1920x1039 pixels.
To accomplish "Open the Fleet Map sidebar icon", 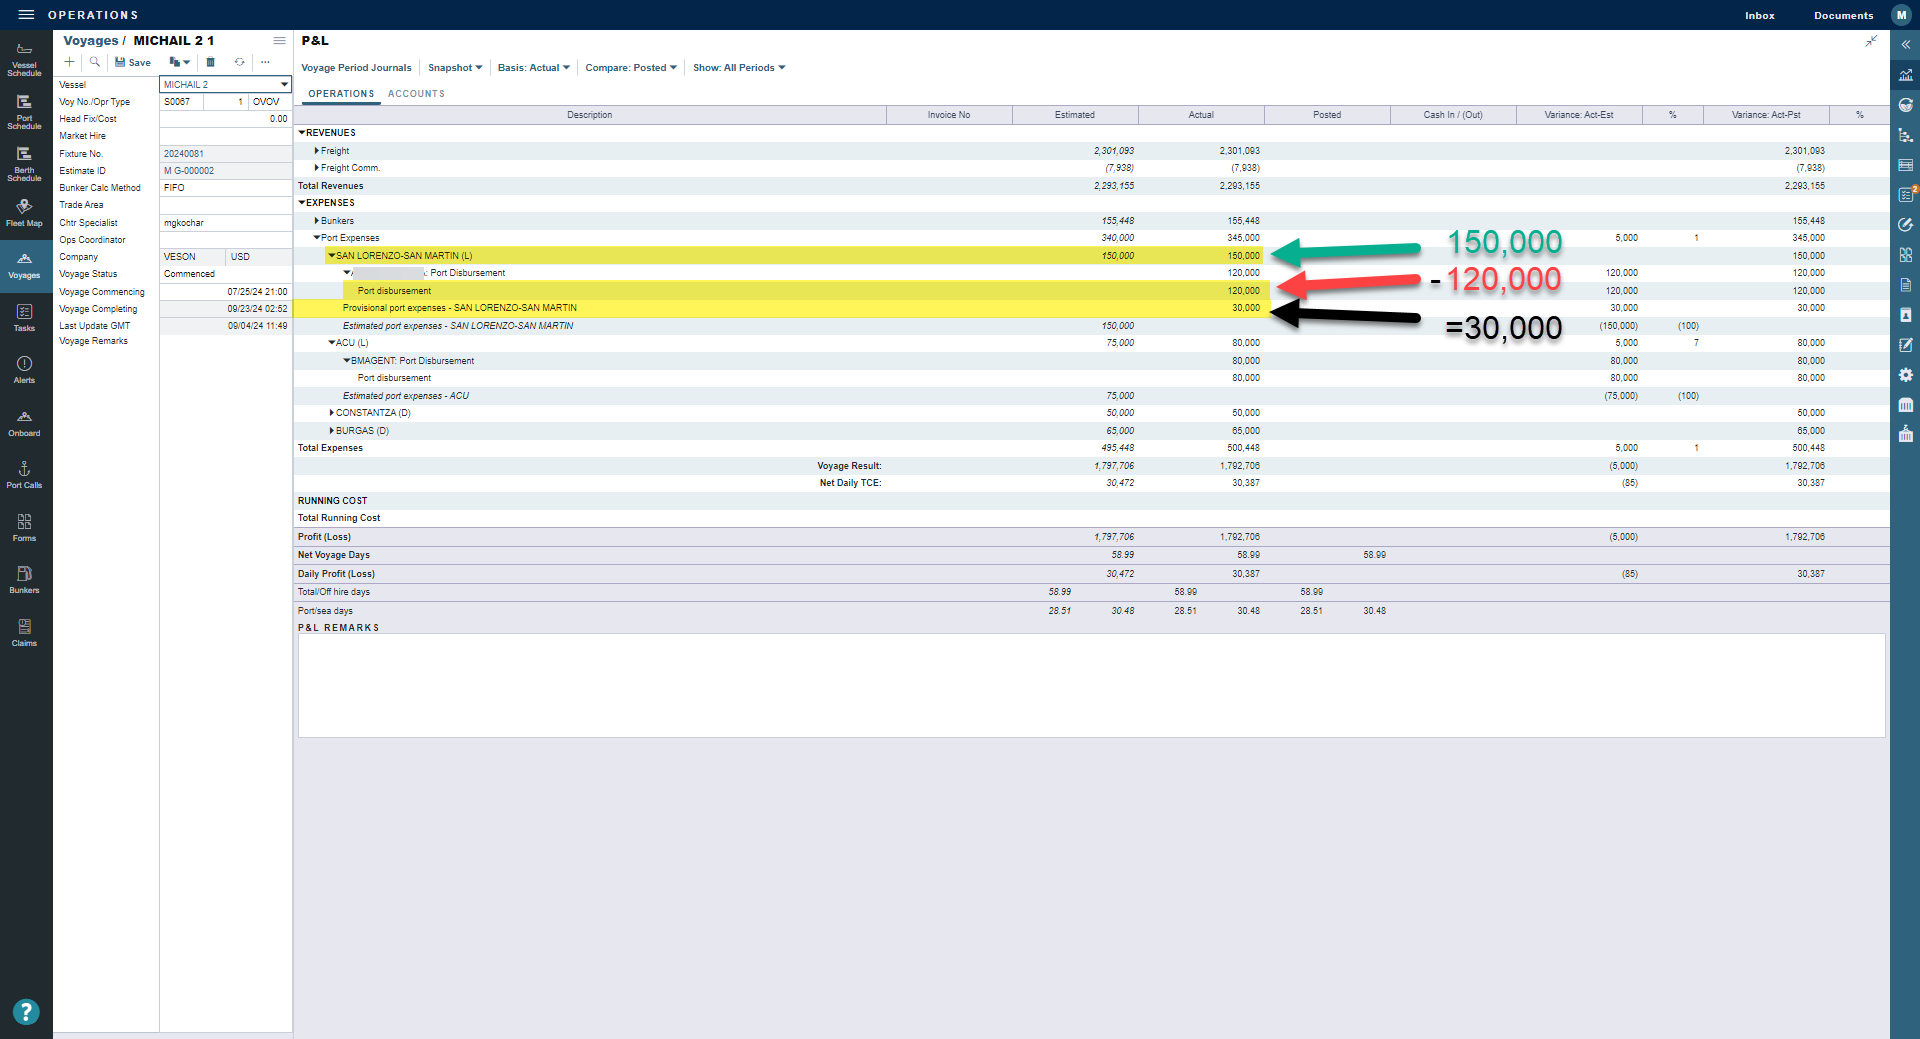I will tap(24, 212).
